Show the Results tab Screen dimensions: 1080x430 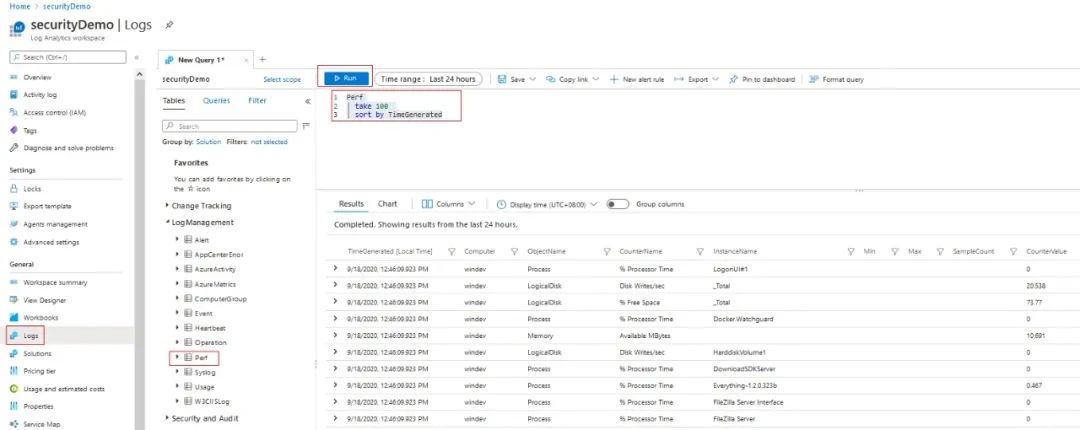351,204
